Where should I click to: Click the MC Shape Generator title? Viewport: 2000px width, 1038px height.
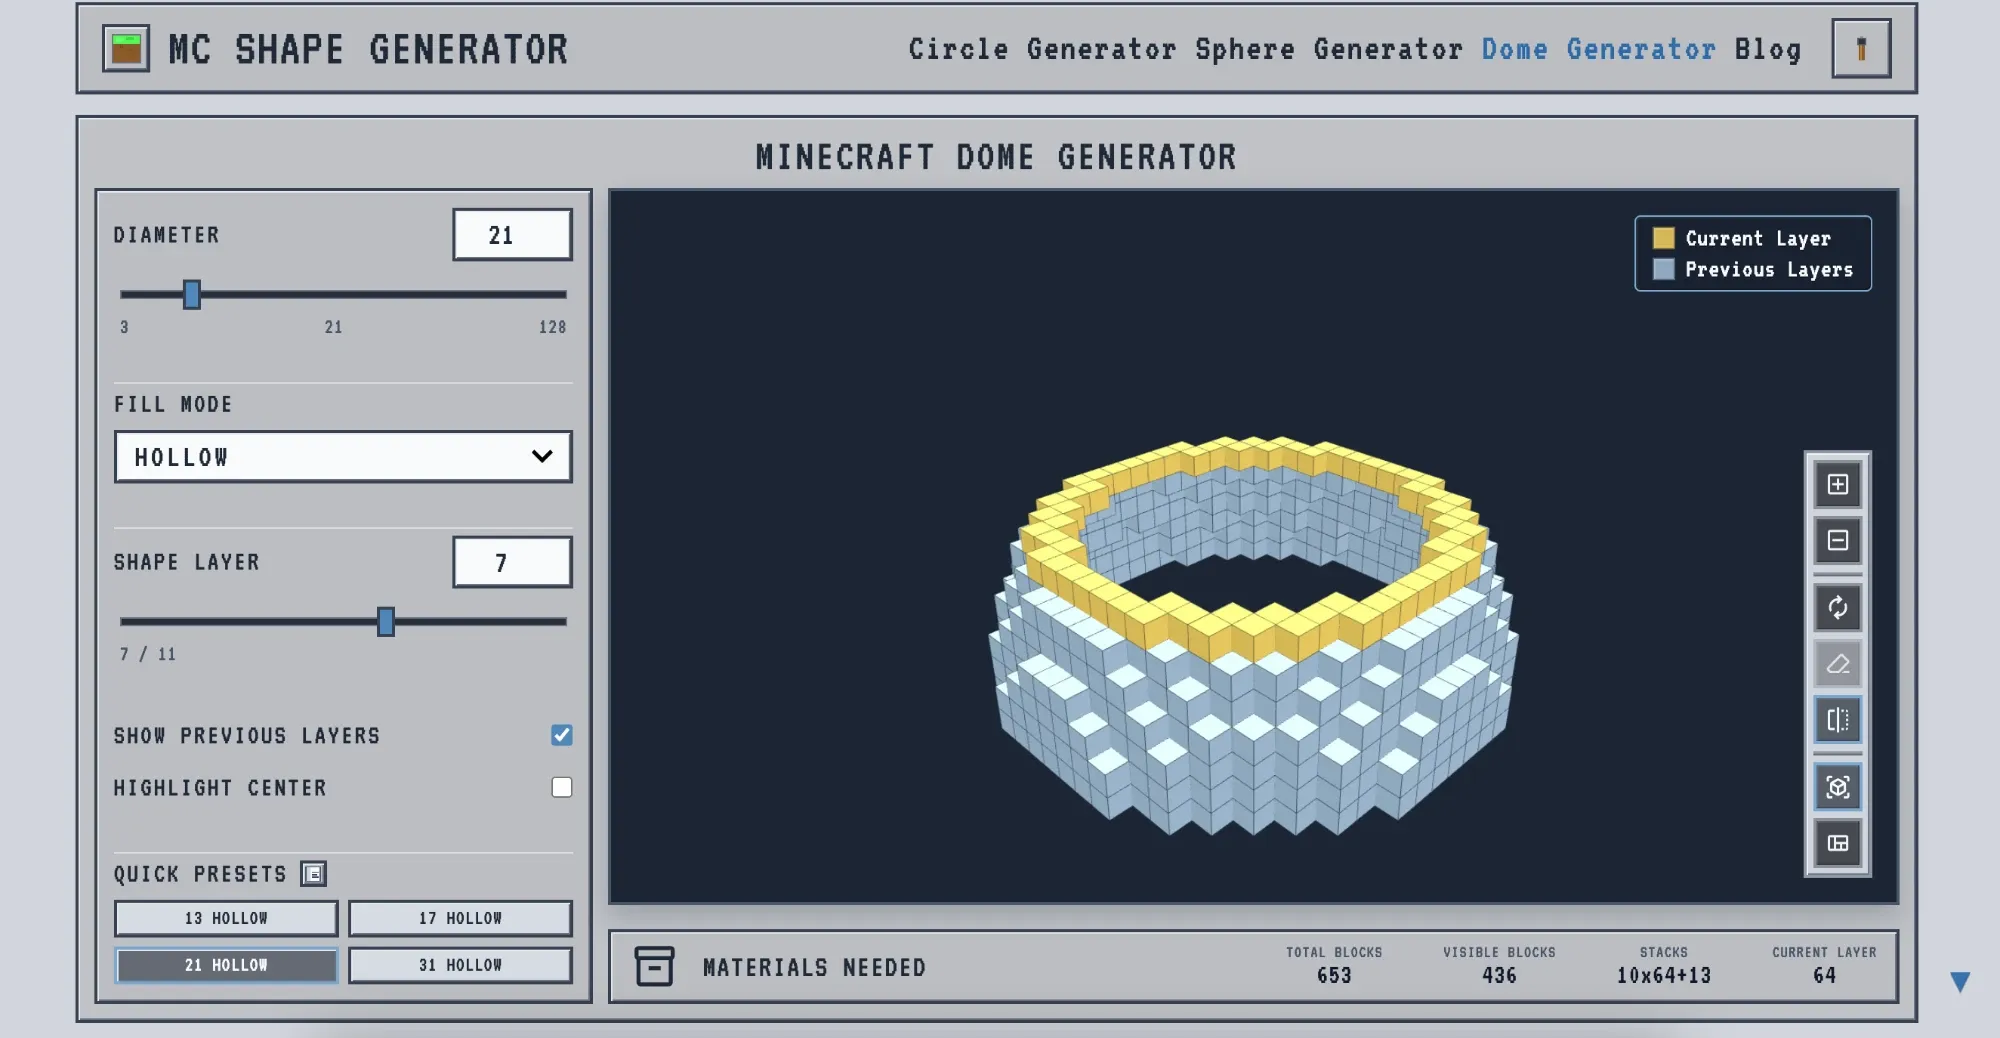click(368, 49)
